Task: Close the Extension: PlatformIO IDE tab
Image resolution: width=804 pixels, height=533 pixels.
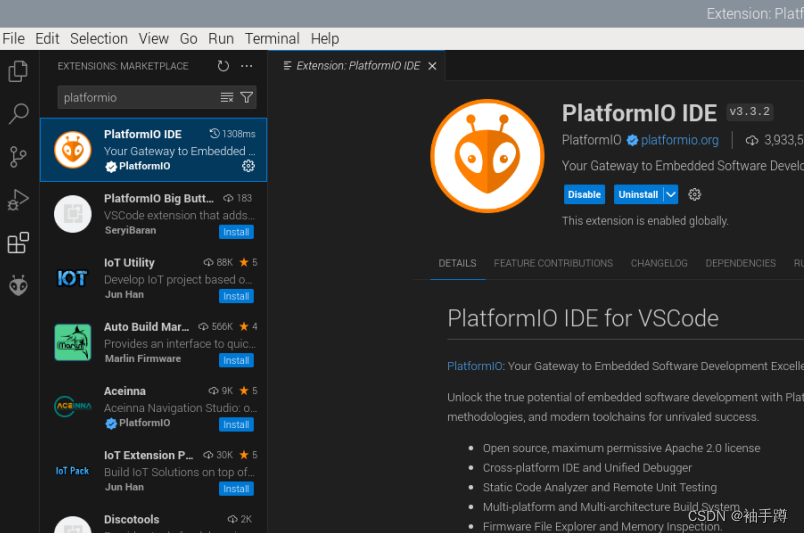Action: coord(432,66)
